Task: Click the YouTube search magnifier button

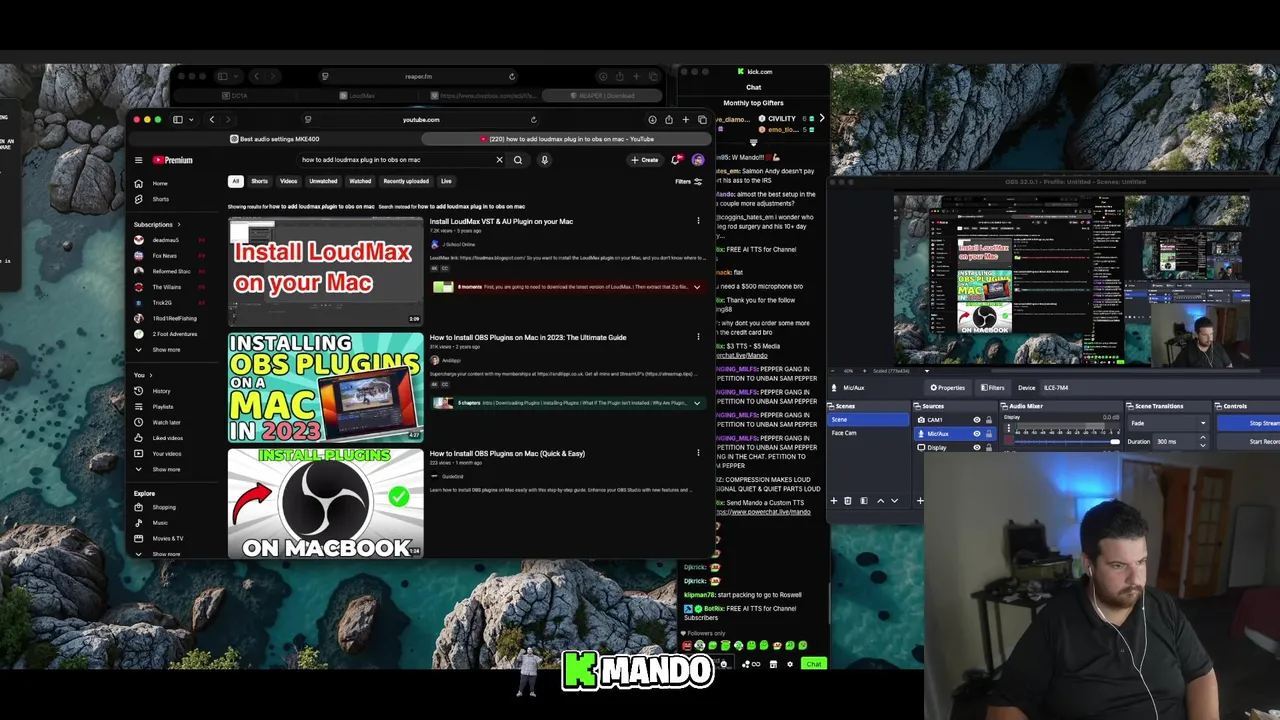Action: pos(518,160)
